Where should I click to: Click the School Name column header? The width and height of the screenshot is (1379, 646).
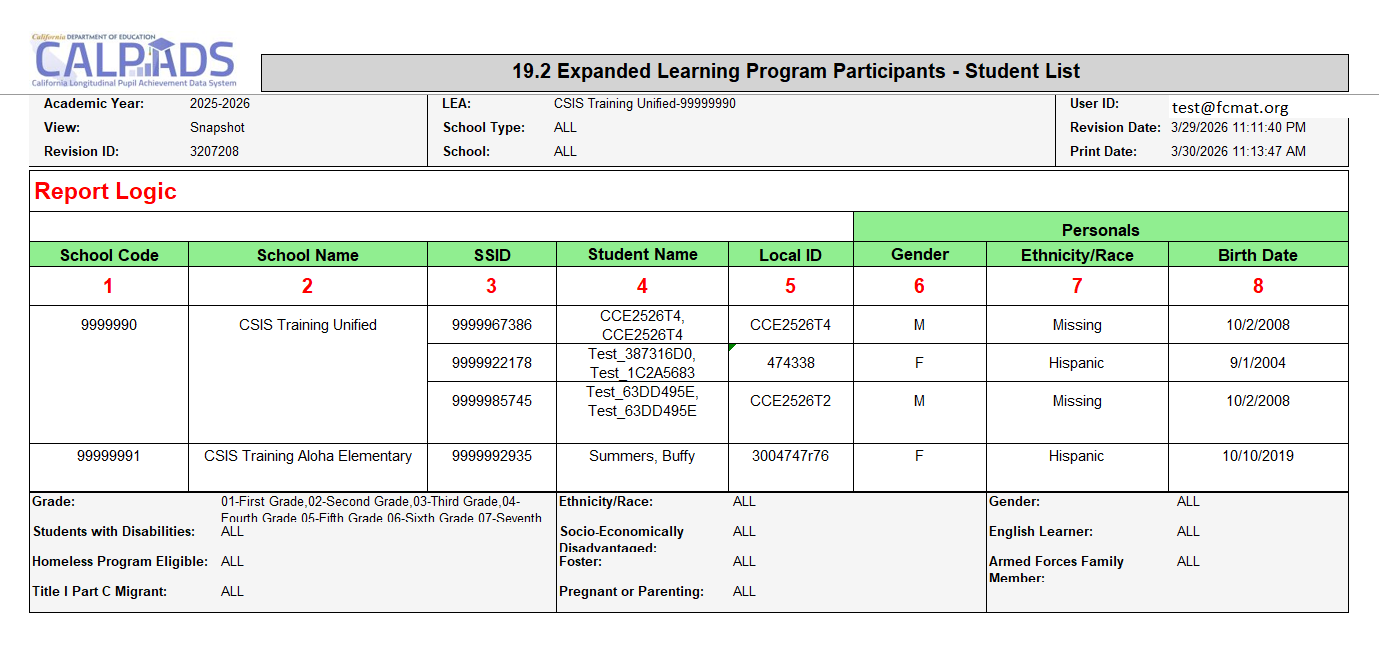tap(307, 255)
